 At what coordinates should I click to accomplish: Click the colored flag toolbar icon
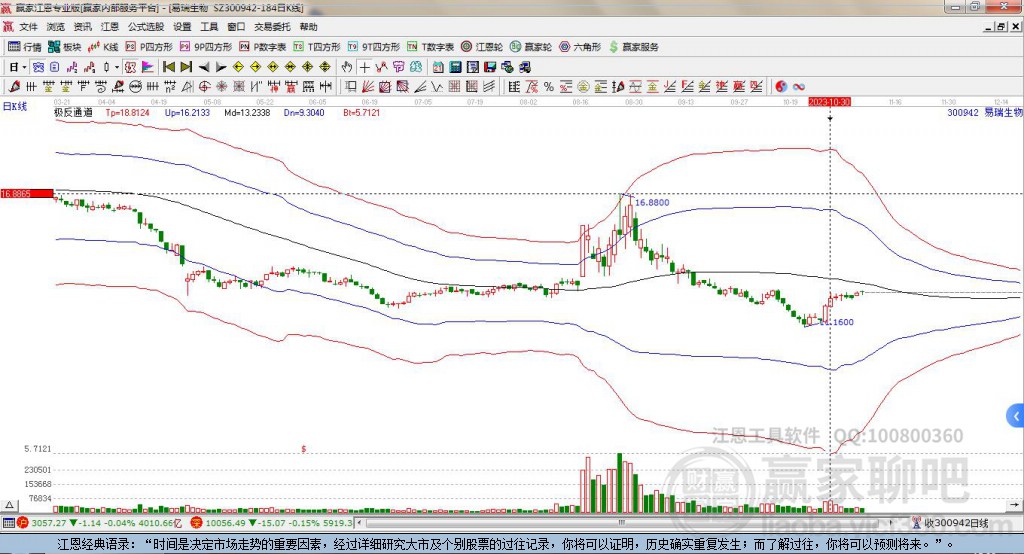(x=148, y=67)
